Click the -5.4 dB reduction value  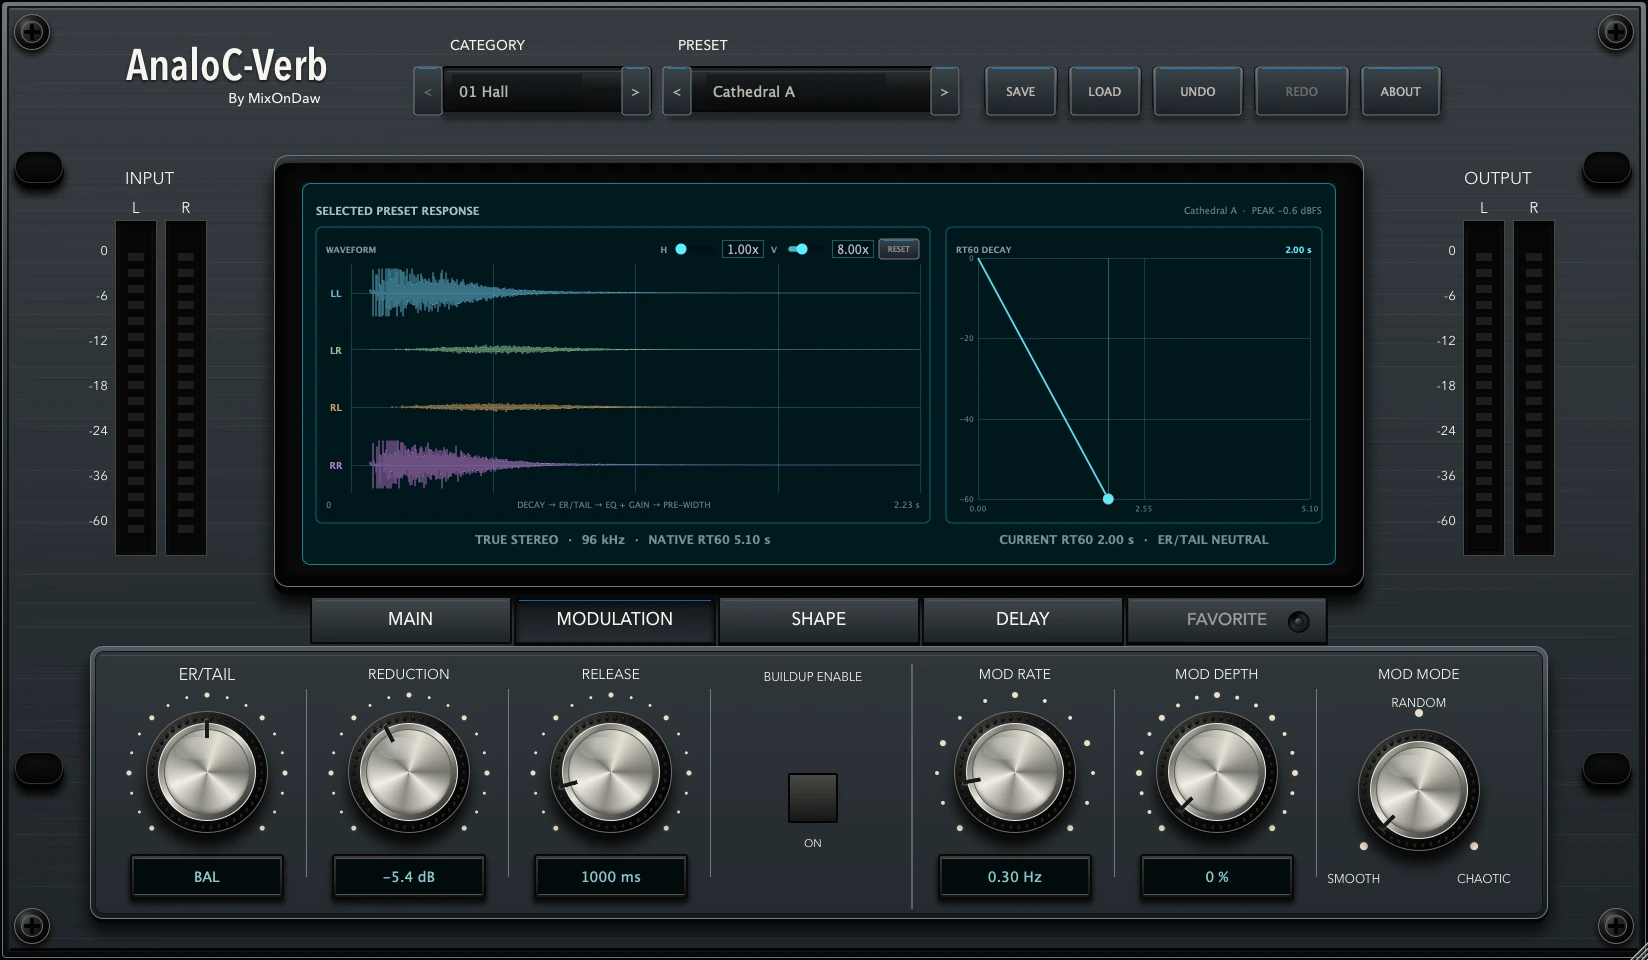pos(409,877)
